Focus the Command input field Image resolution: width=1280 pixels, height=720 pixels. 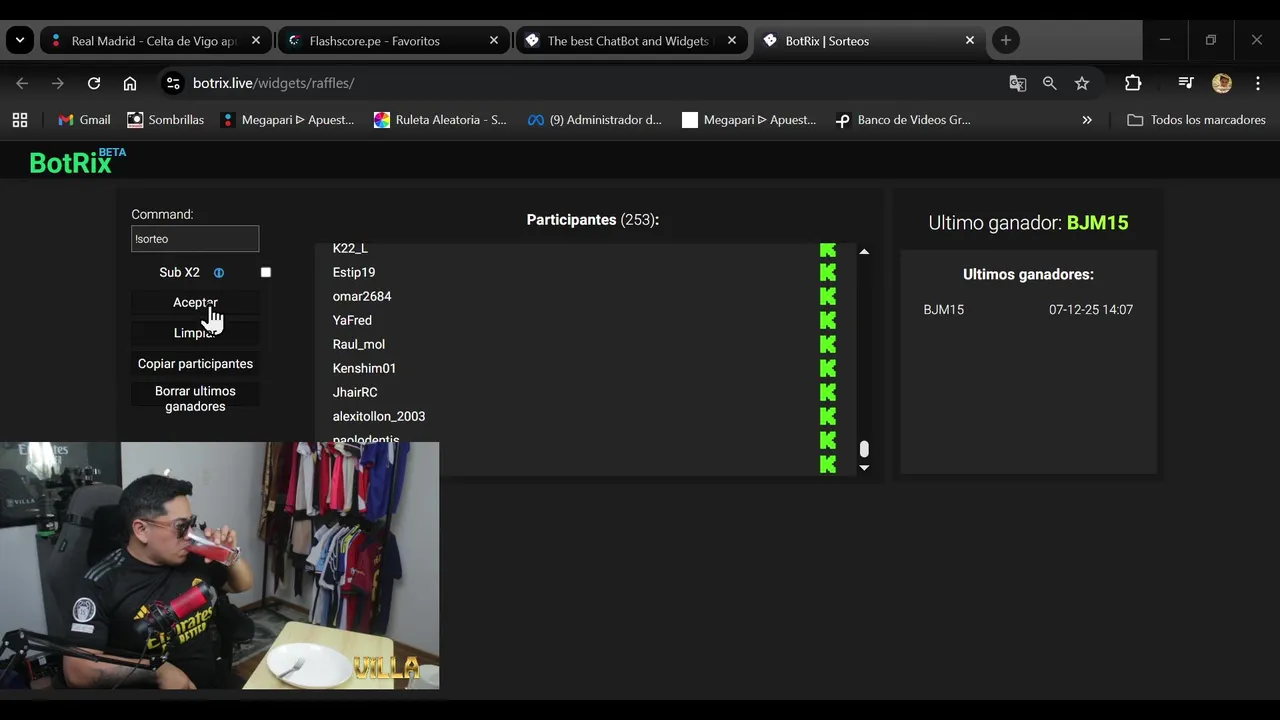point(195,239)
